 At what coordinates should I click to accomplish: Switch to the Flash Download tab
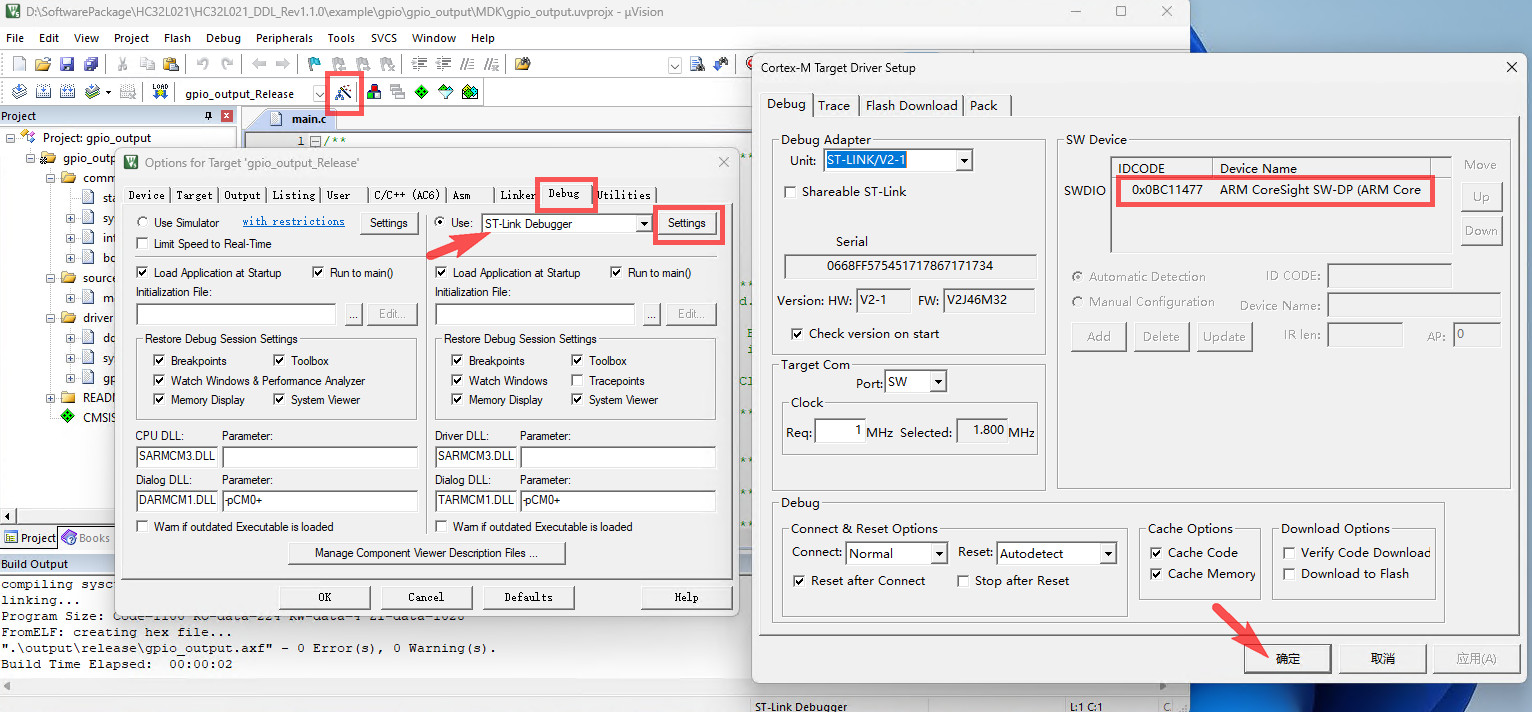[912, 105]
